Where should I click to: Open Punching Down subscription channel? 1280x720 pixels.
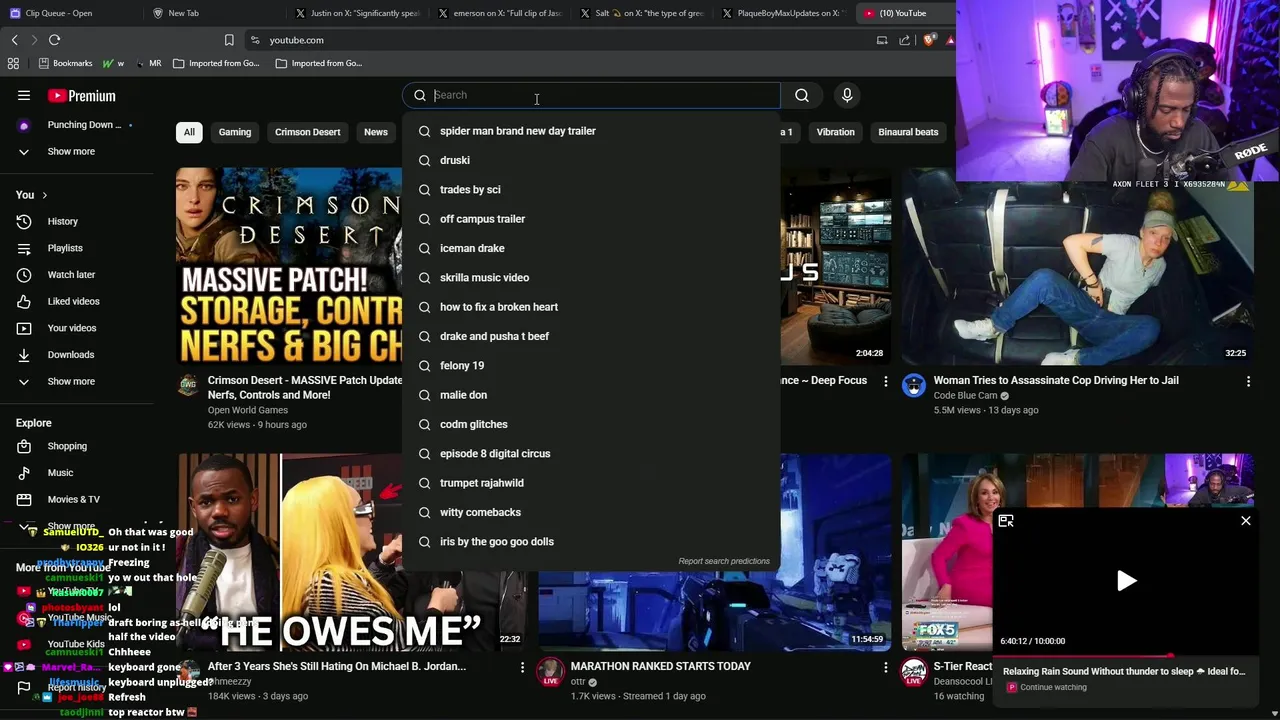[x=84, y=125]
